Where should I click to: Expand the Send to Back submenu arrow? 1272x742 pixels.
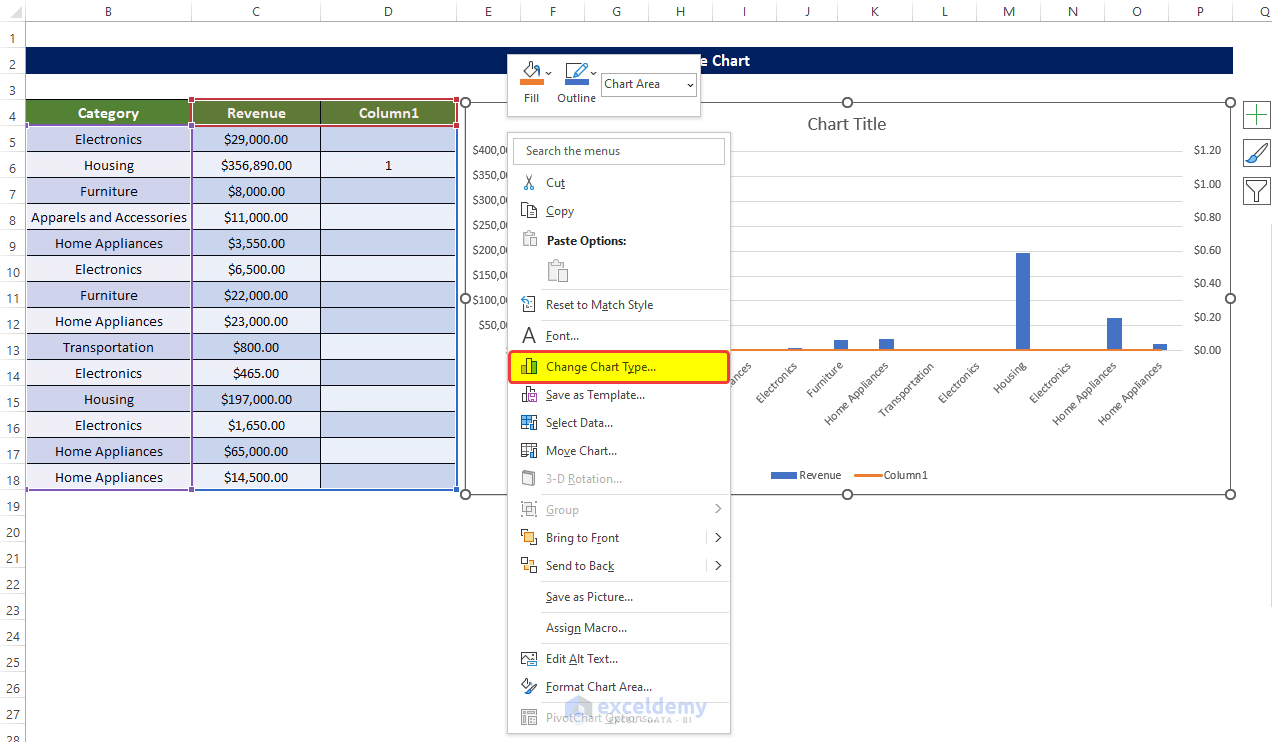pyautogui.click(x=718, y=566)
